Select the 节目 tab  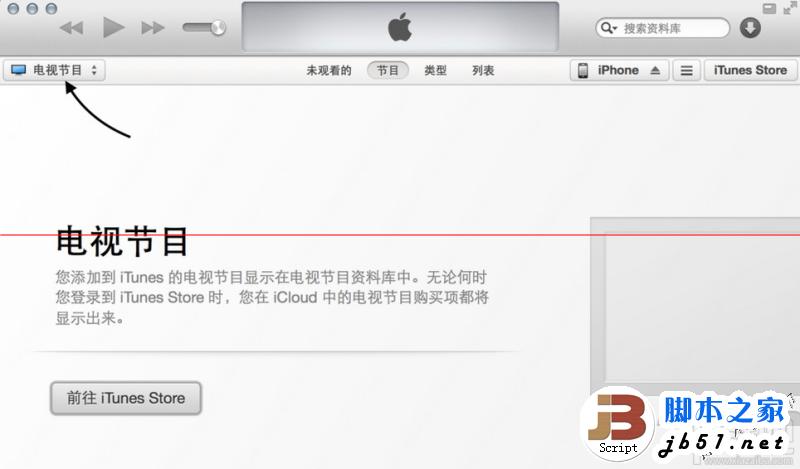pos(388,70)
